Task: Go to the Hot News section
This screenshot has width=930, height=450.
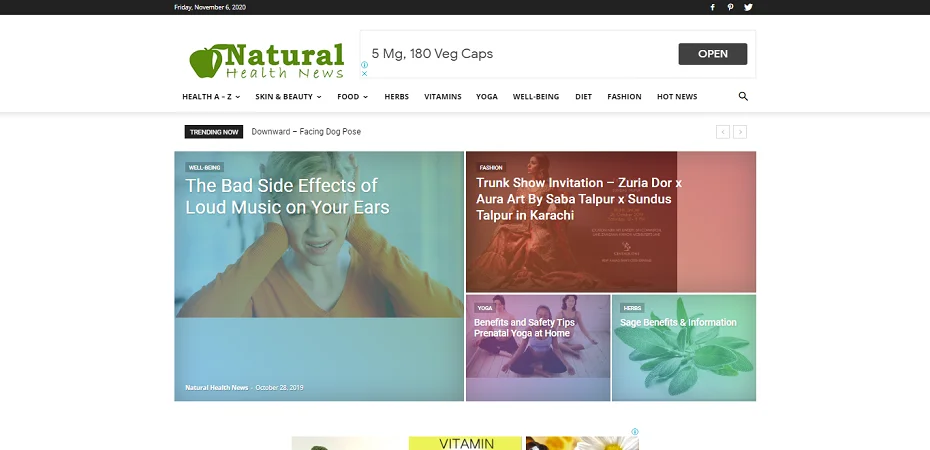Action: 677,97
